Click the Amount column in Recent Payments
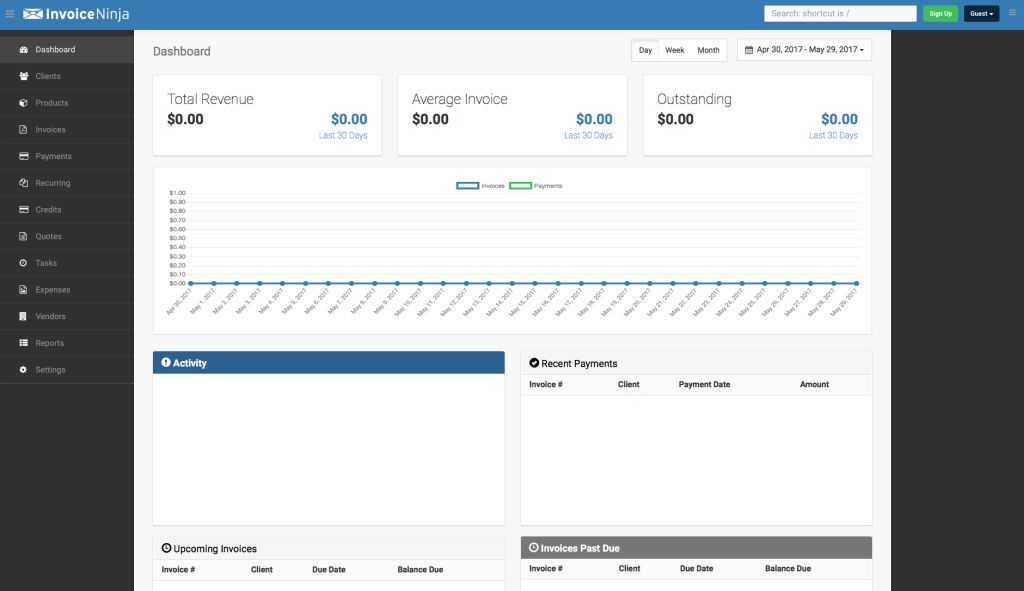The height and width of the screenshot is (591, 1024). click(814, 385)
